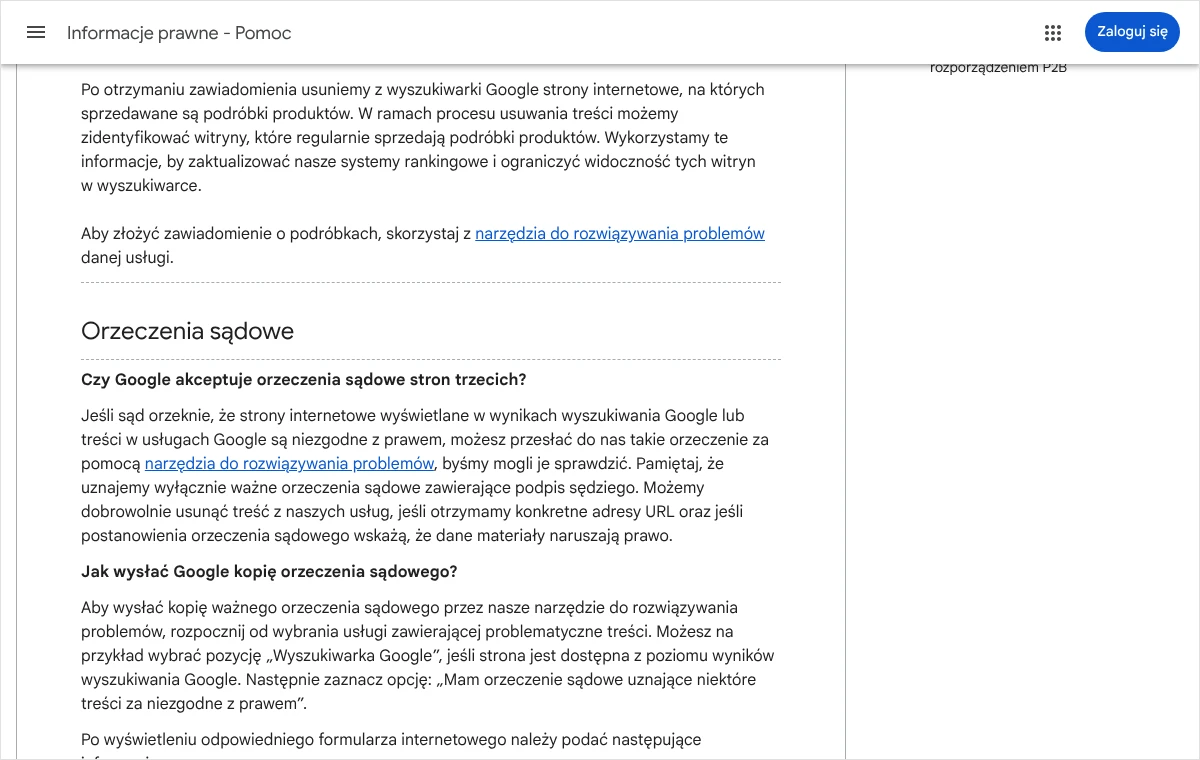
Task: Click the paragraph starting Aby wysłać kopię ważnego
Action: click(x=428, y=656)
